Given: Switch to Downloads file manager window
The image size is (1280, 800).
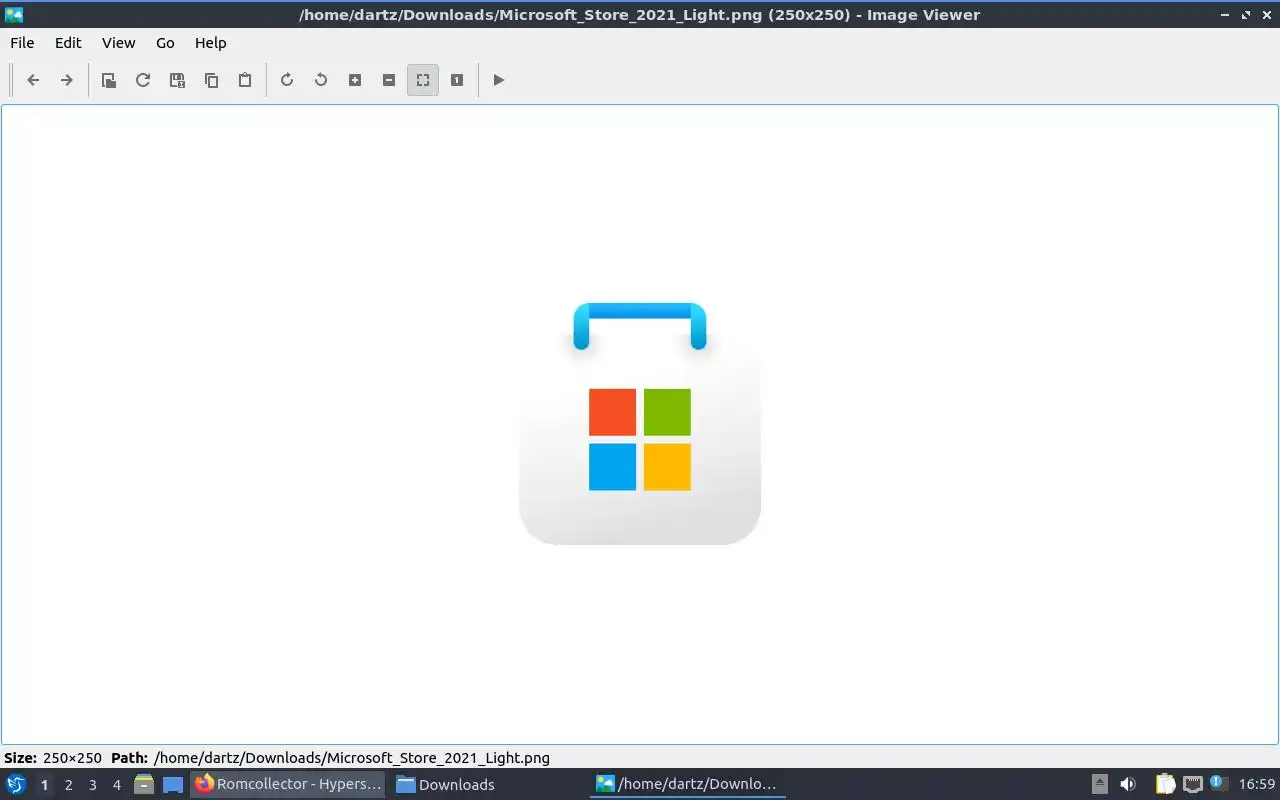Looking at the screenshot, I should [x=488, y=784].
